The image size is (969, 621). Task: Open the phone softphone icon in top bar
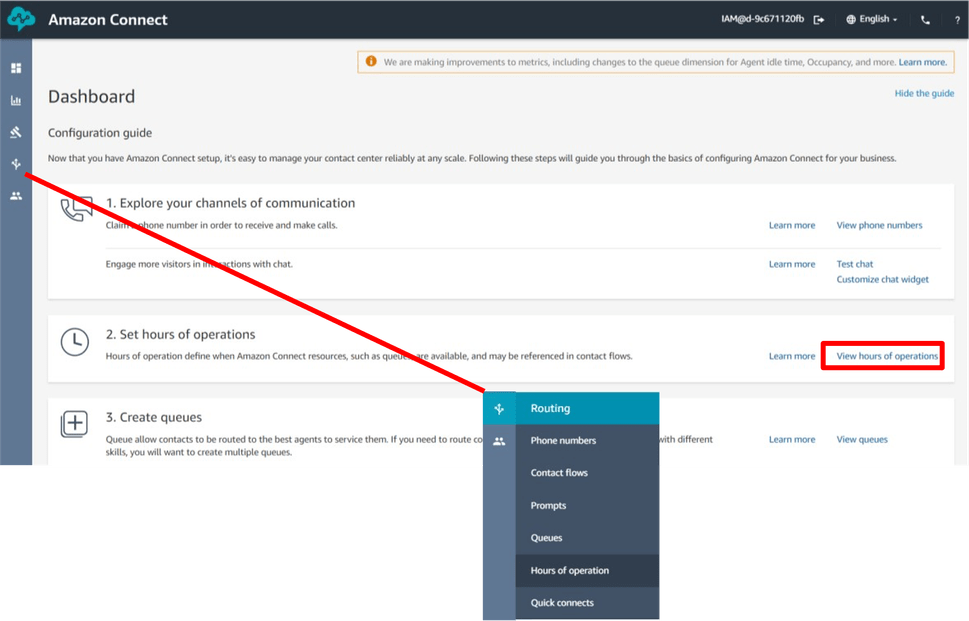pyautogui.click(x=925, y=19)
